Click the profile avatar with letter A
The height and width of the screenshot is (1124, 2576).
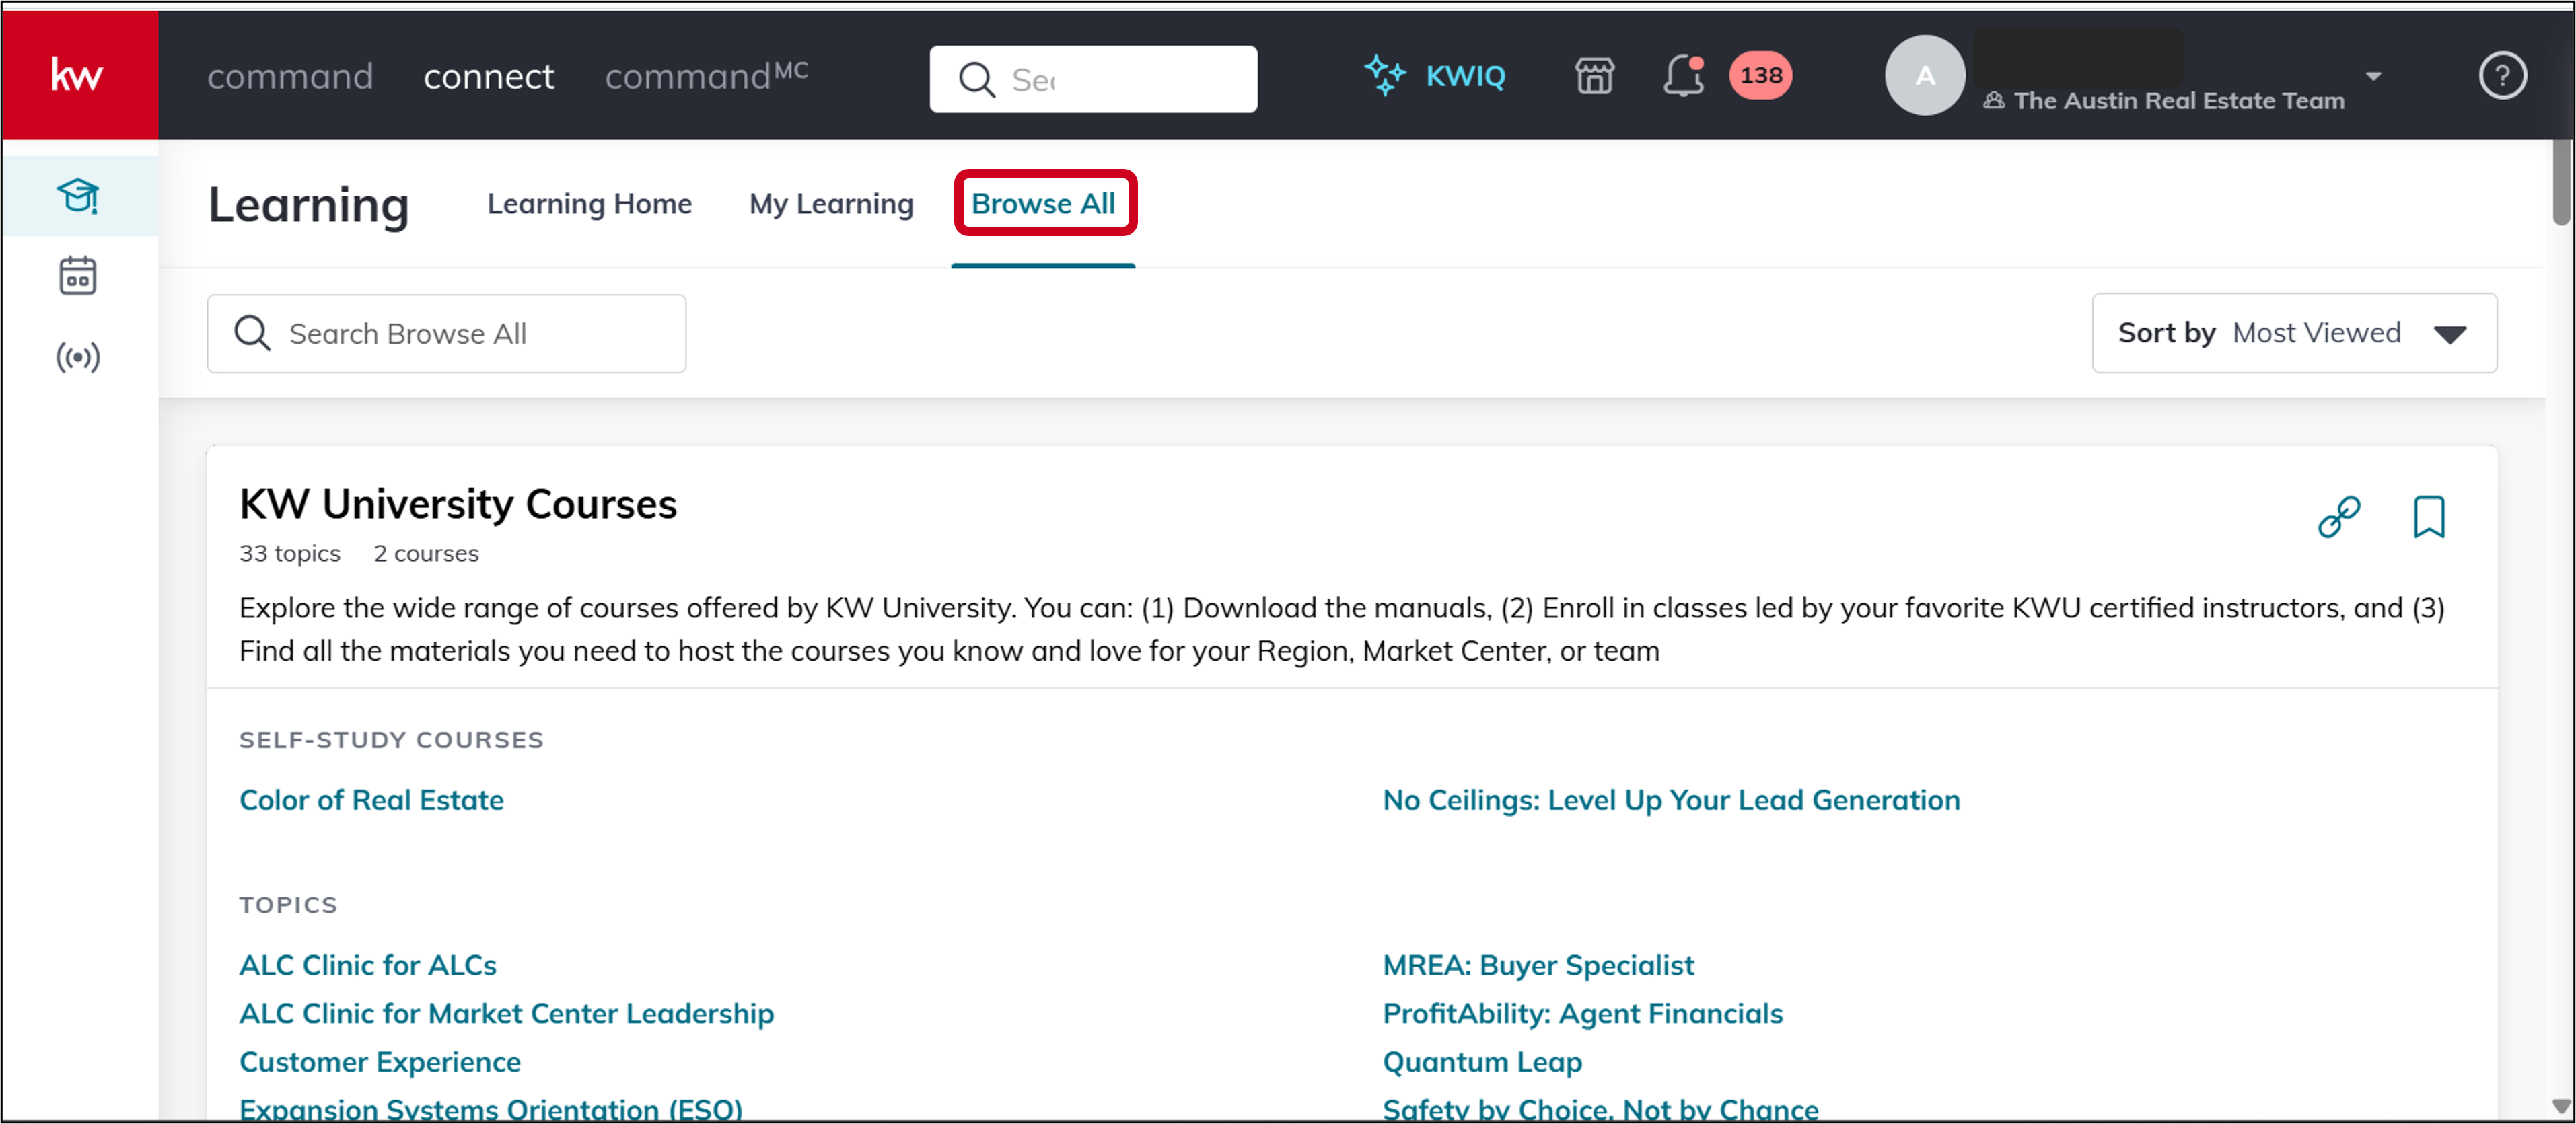click(1924, 76)
